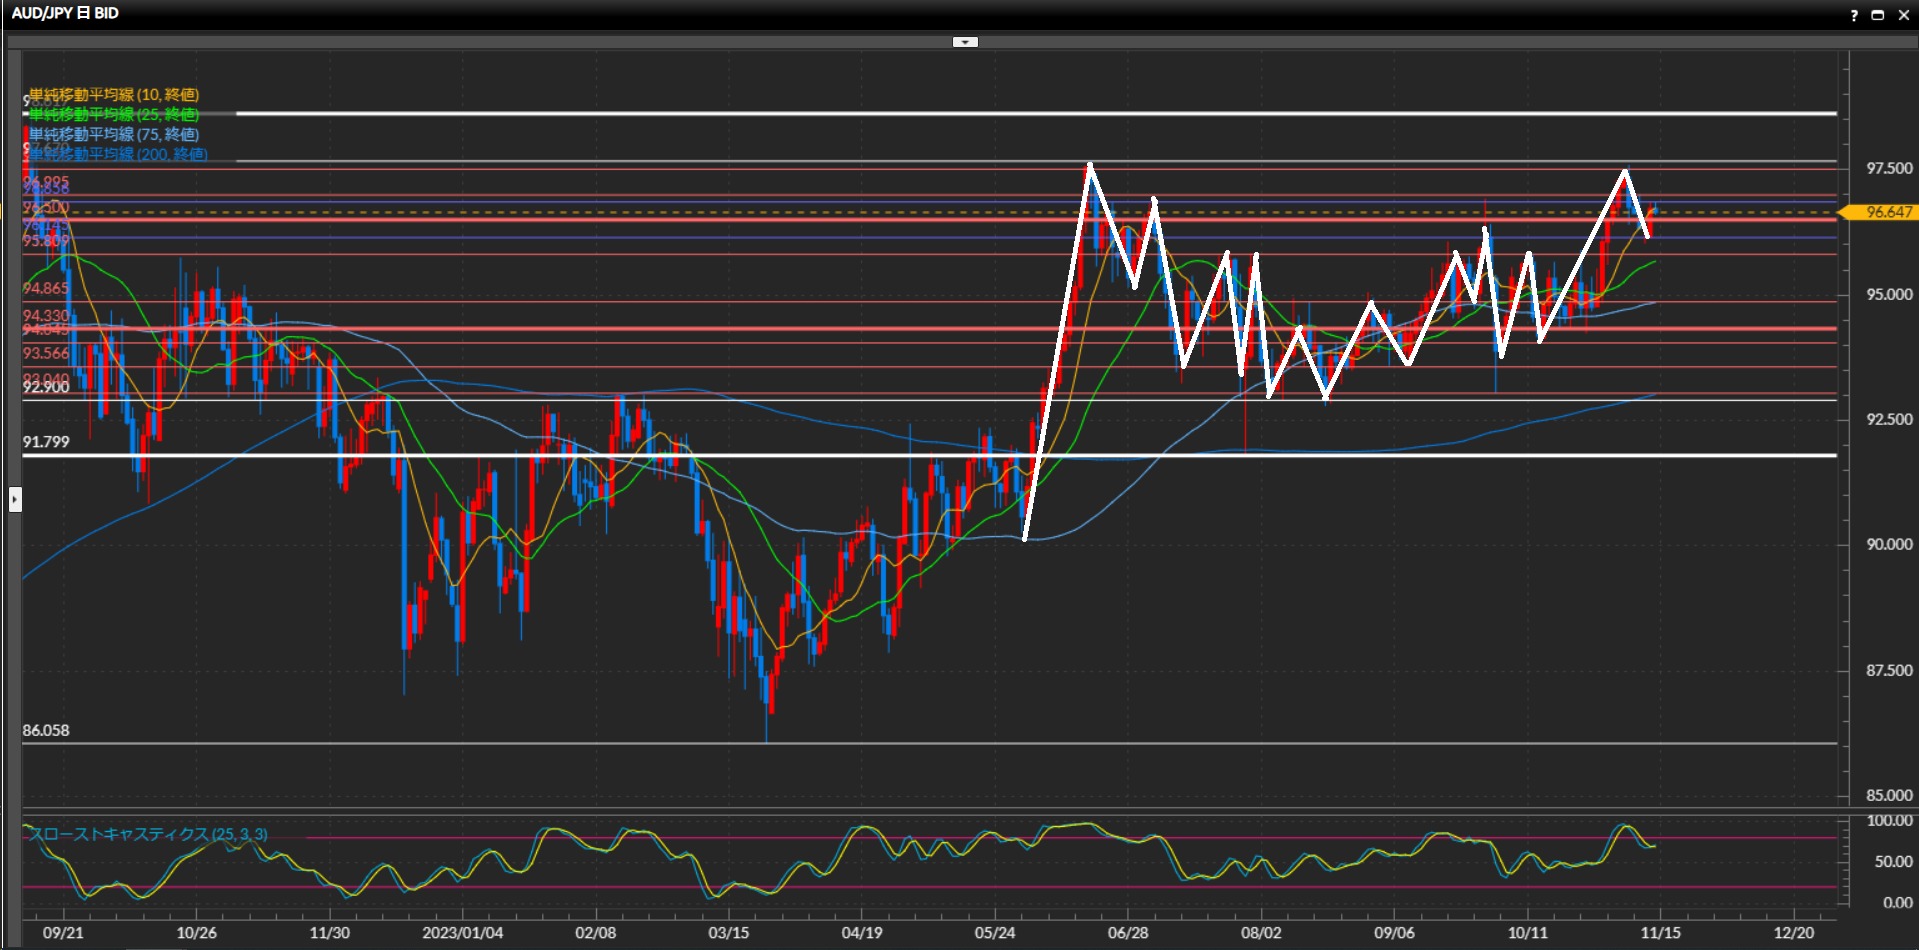1919x950 pixels.
Task: Expand the top toolbar dropdown arrow
Action: (965, 42)
